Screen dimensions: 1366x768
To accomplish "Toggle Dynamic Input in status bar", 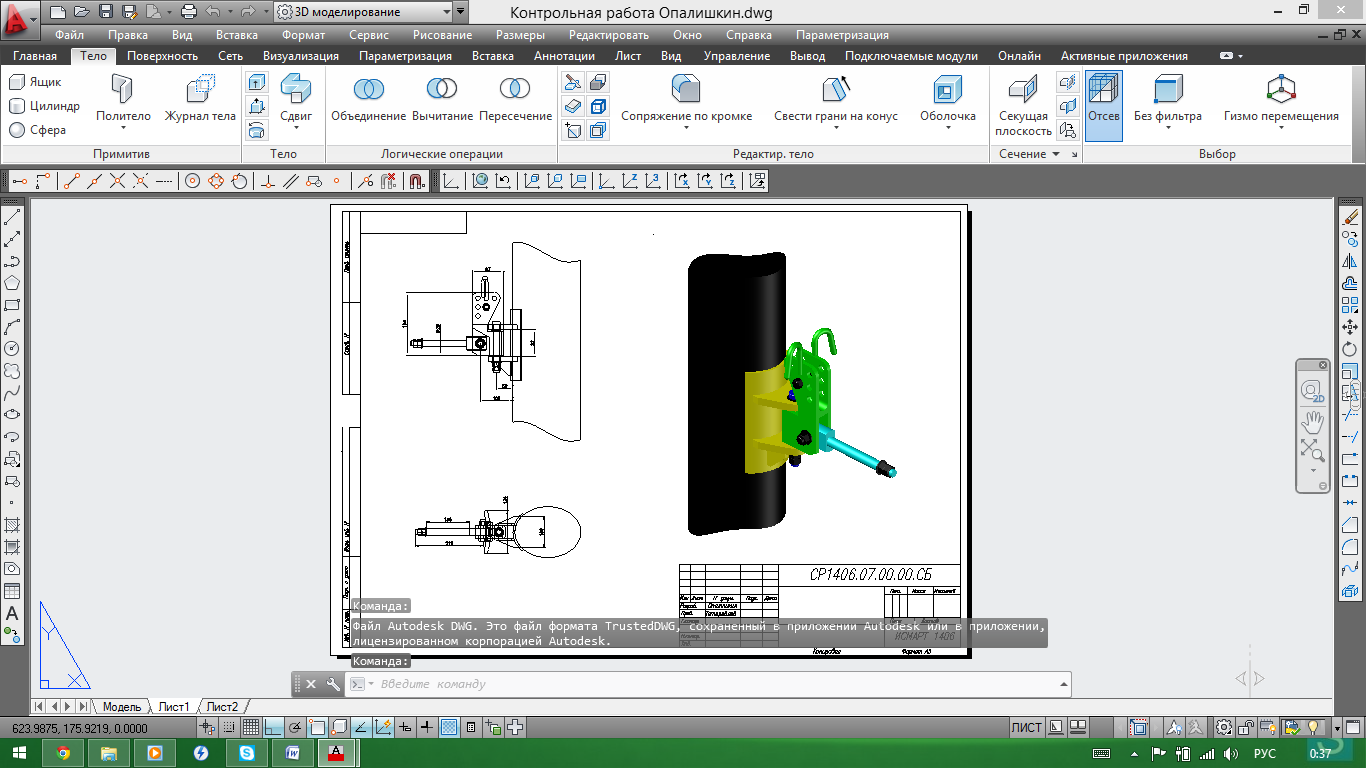I will [404, 727].
